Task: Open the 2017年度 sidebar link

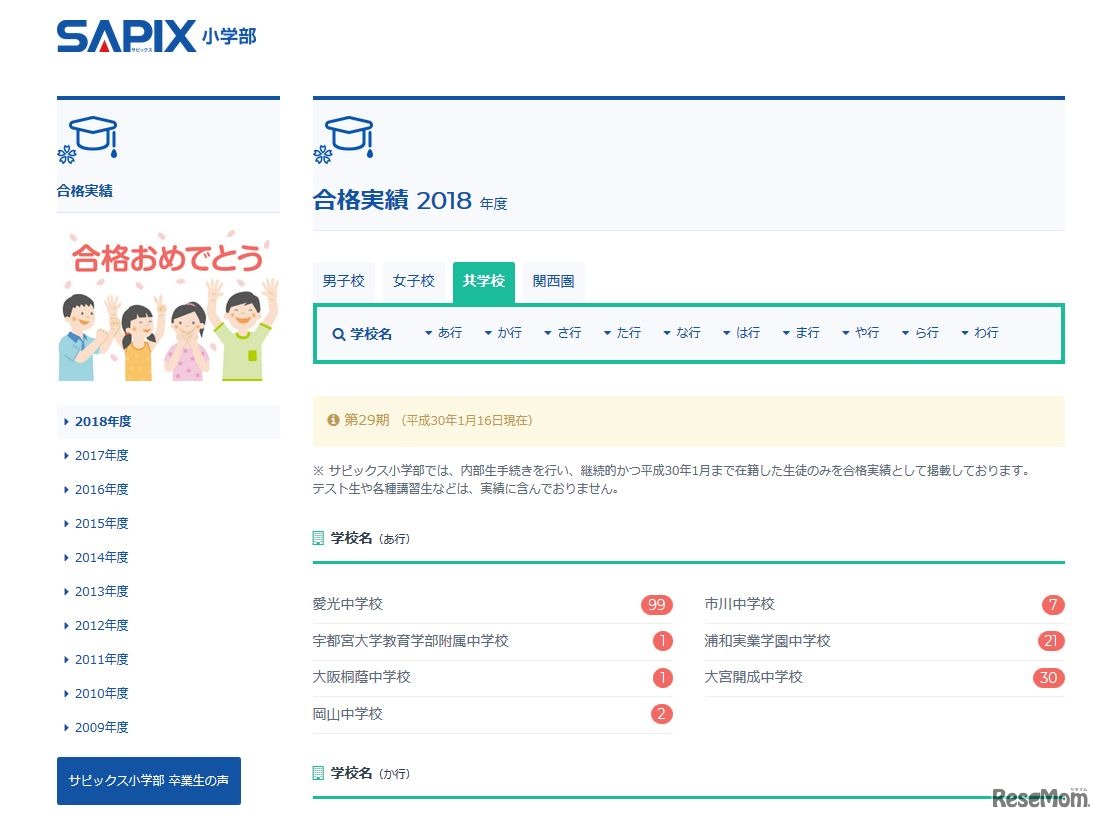Action: pyautogui.click(x=103, y=455)
